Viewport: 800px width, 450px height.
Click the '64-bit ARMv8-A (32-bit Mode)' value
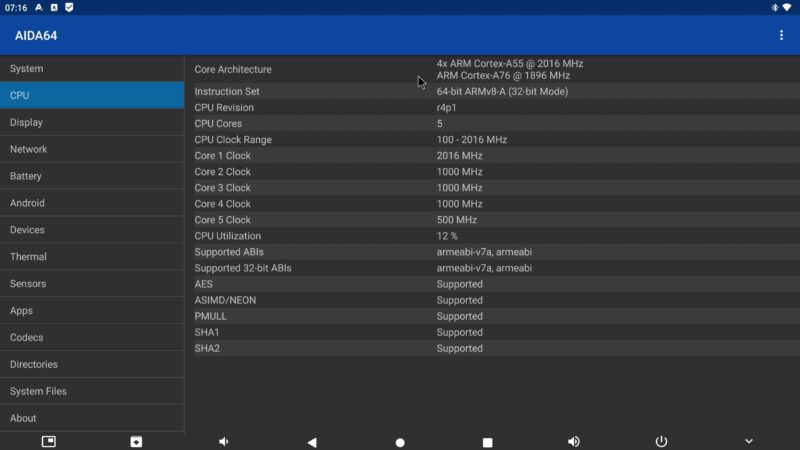pos(502,91)
